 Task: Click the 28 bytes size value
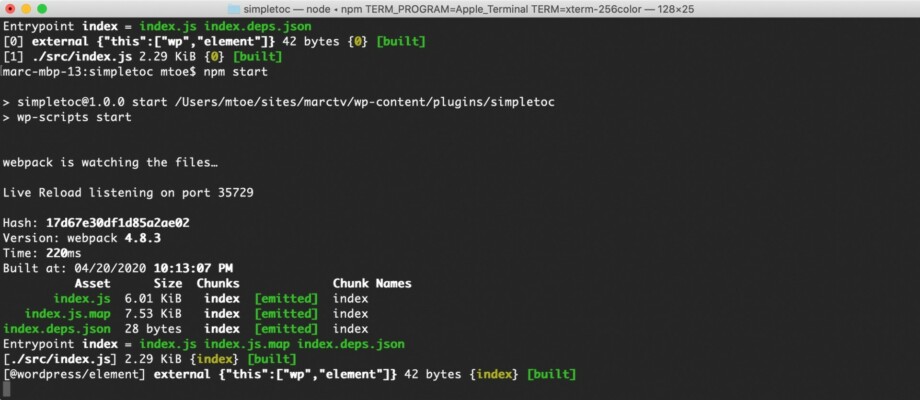point(153,328)
